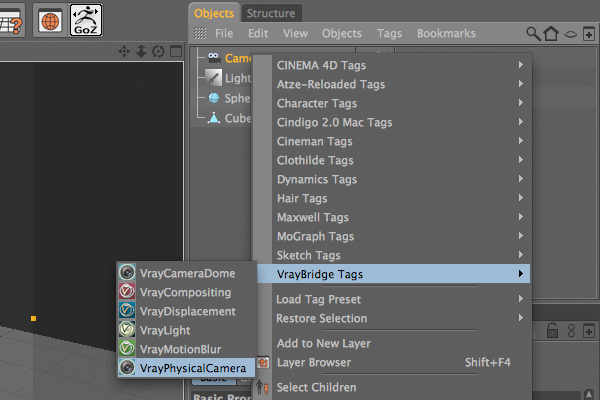Click the Layer Browser menu icon
Screen dimensions: 600x400
(x=263, y=362)
